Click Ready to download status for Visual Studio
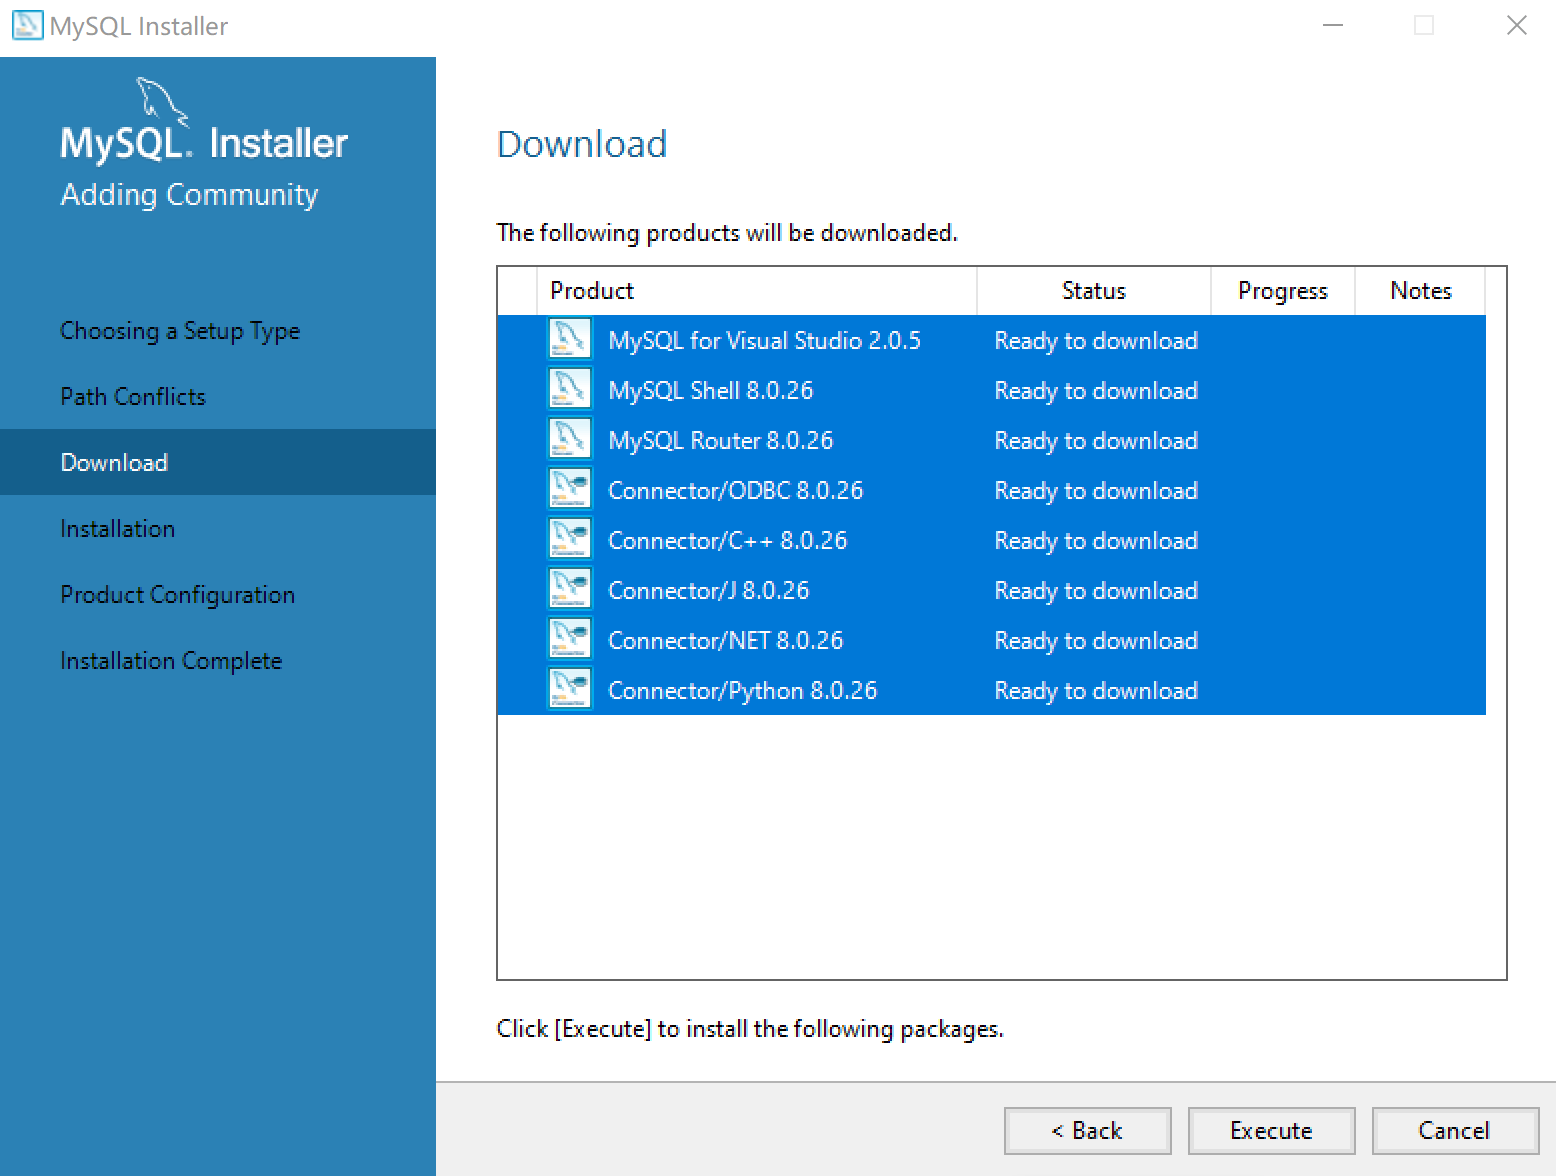1556x1176 pixels. [x=1096, y=341]
